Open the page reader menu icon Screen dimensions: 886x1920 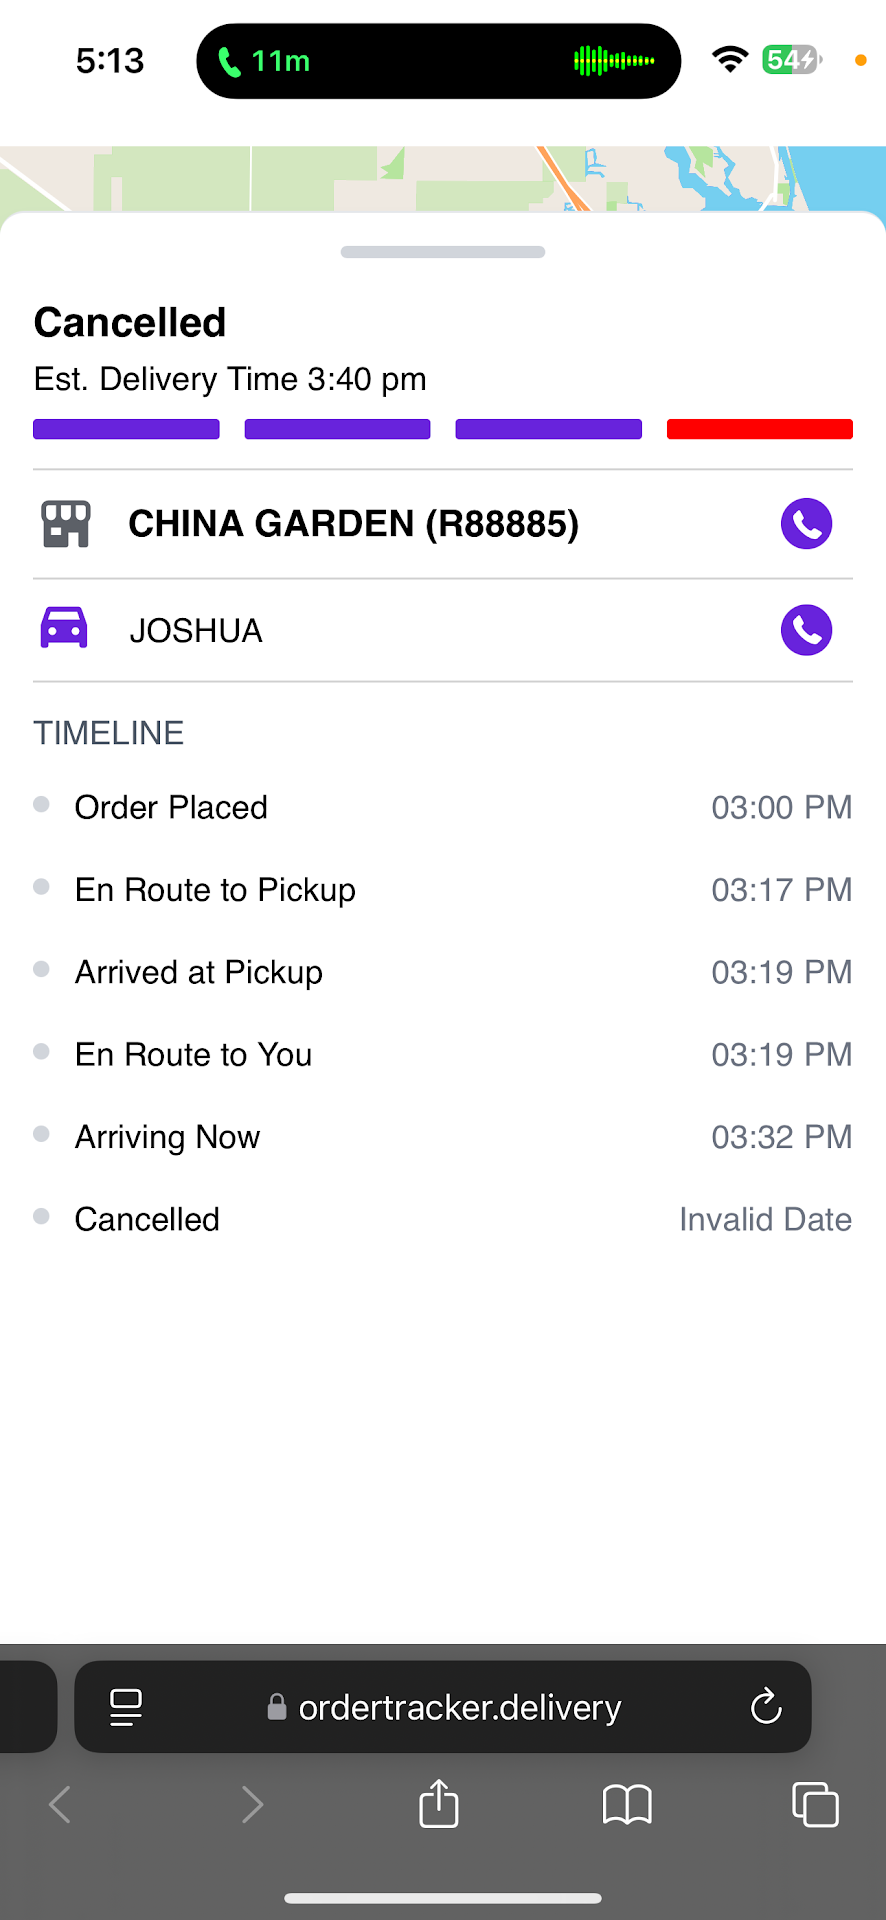pyautogui.click(x=126, y=1707)
